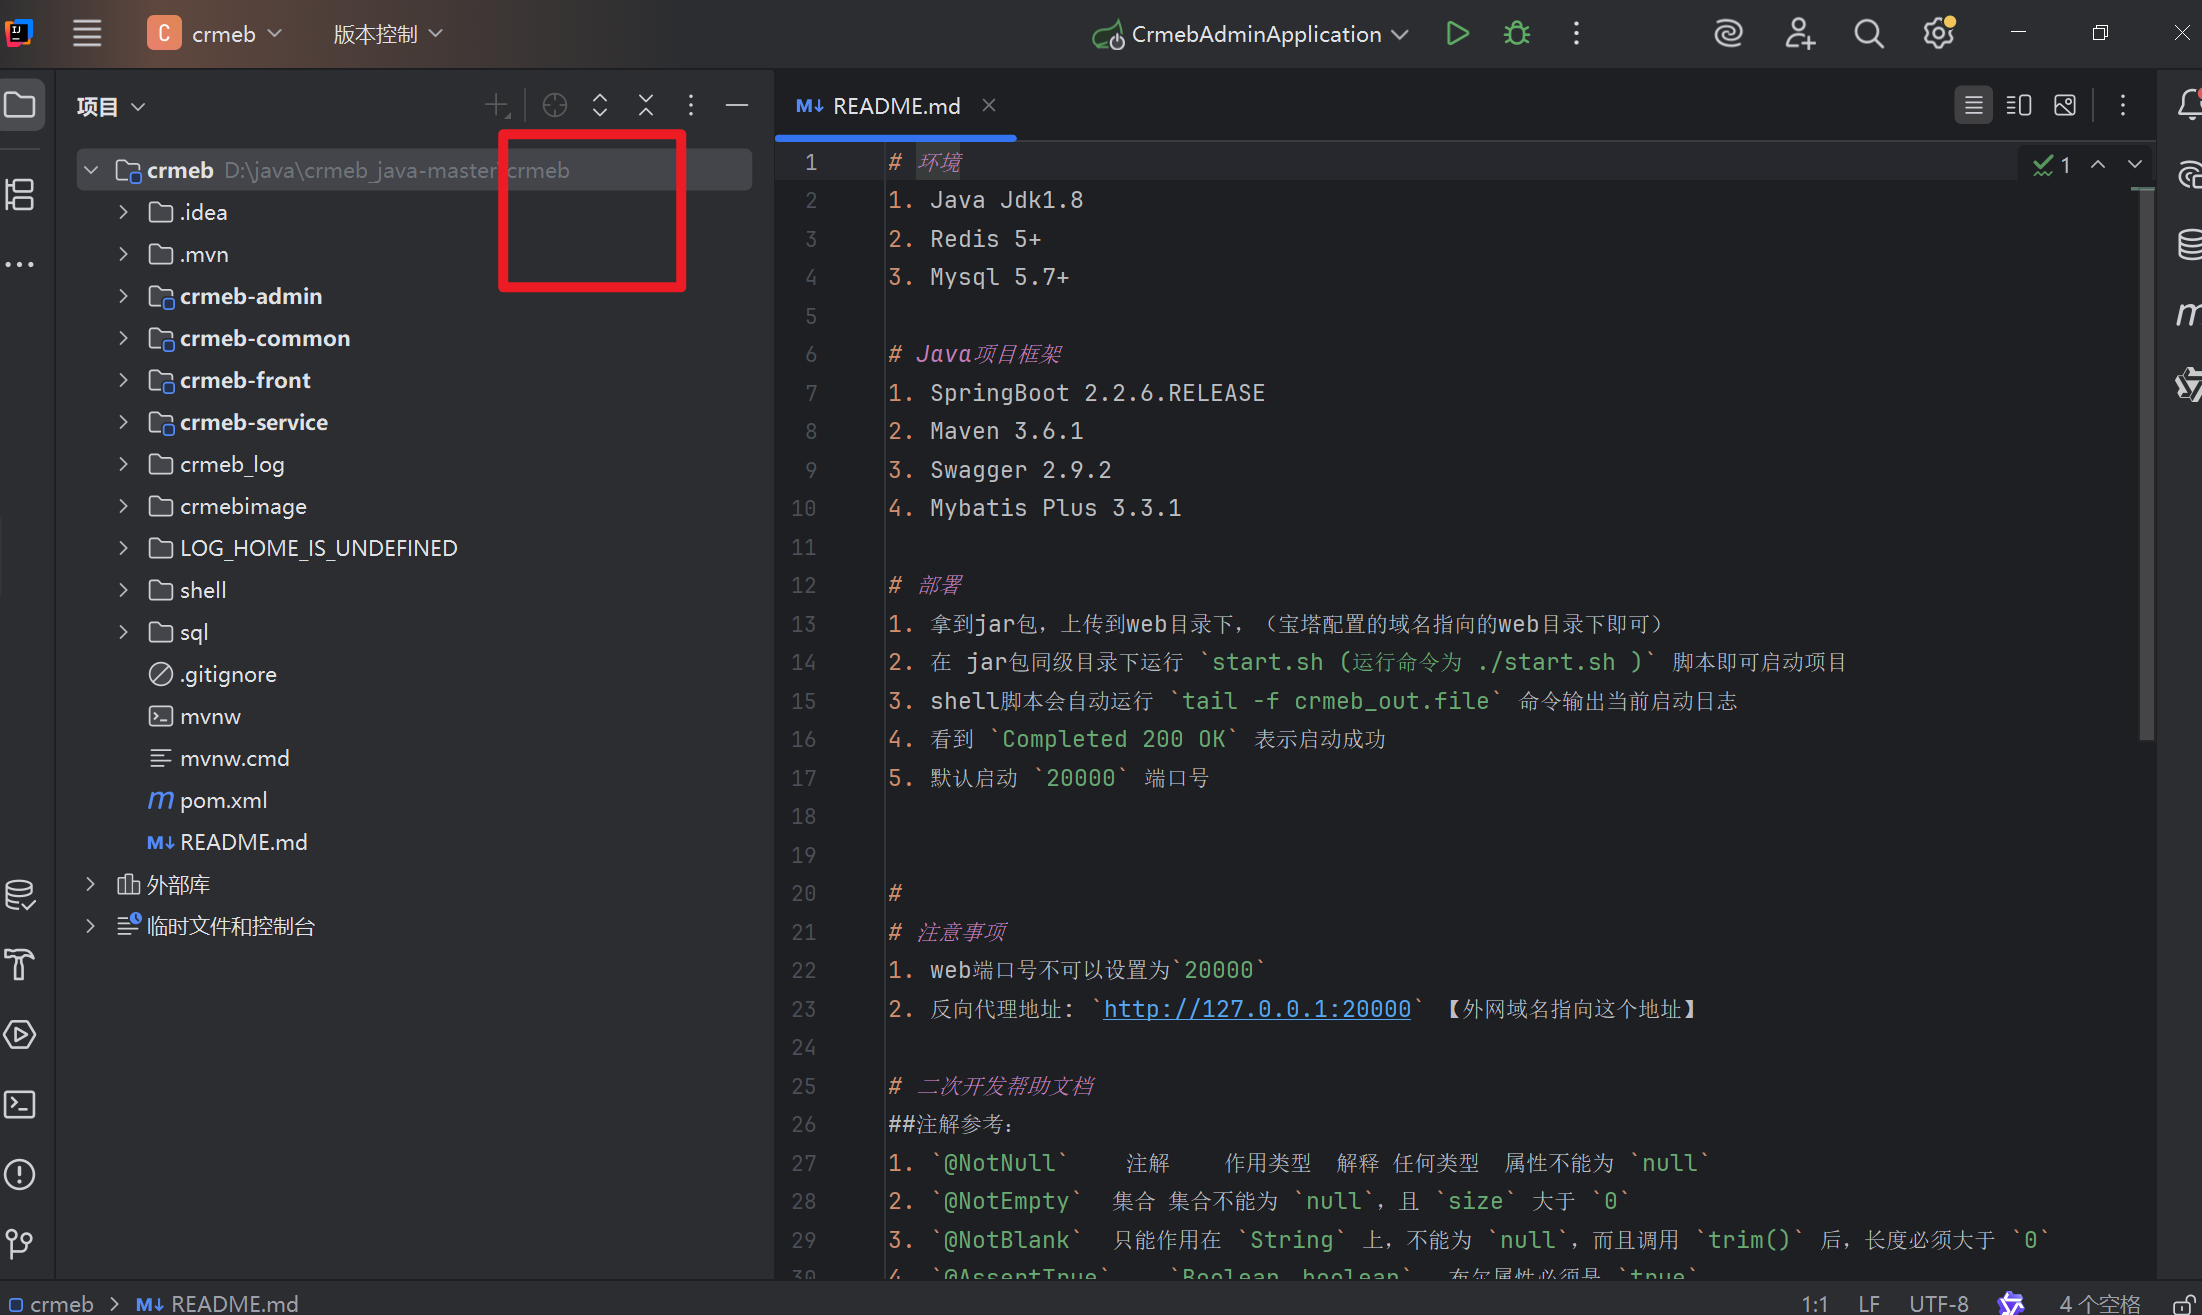
Task: Open IDE settings gear icon
Action: point(1938,34)
